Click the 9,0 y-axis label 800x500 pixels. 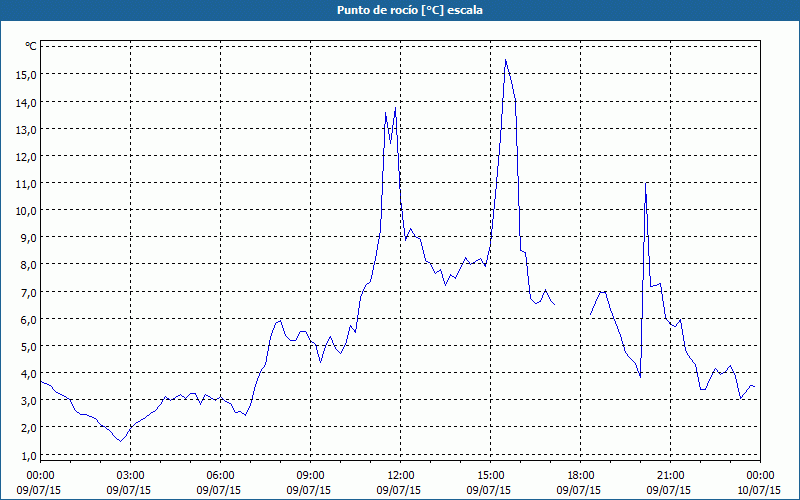(28, 237)
